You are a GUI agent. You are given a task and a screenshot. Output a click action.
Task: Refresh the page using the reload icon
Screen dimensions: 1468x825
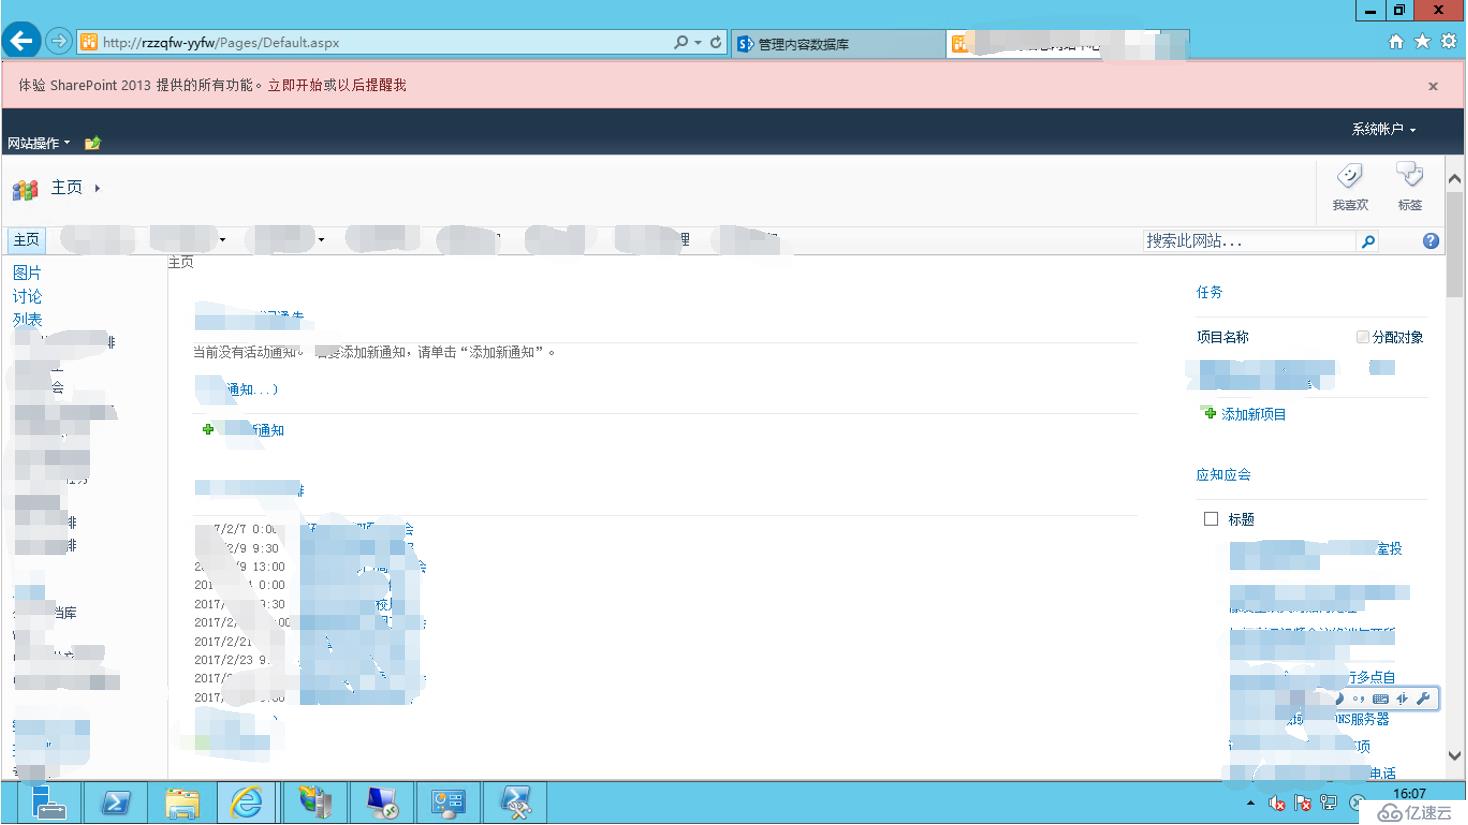[x=716, y=42]
